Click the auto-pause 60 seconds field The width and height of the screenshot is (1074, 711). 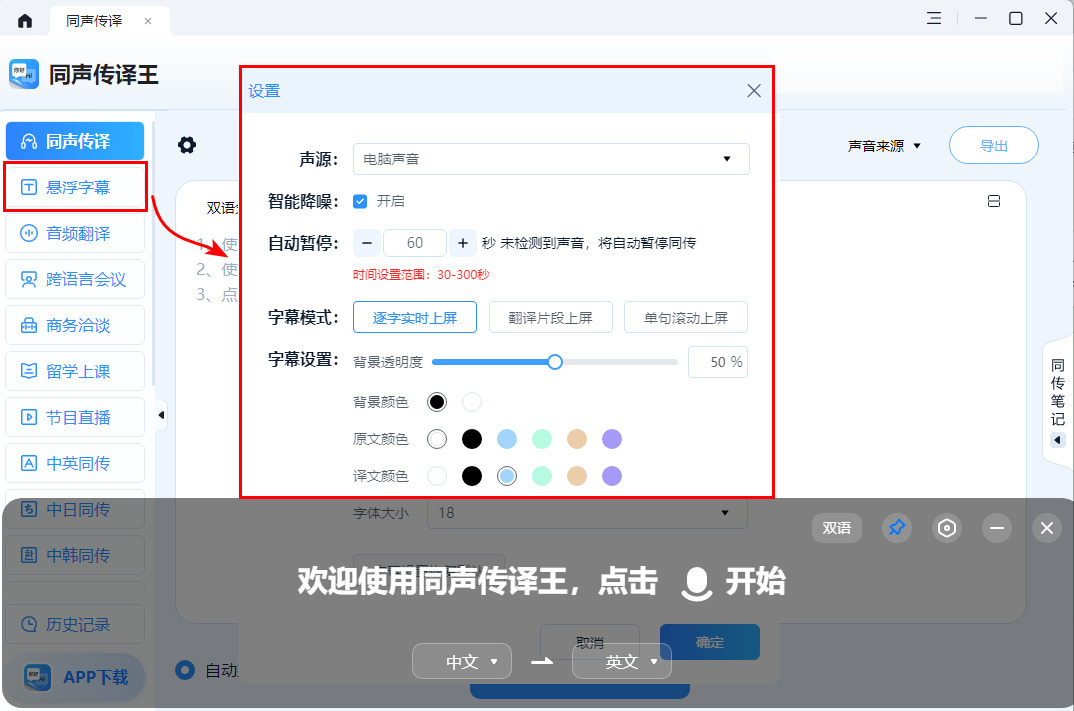point(415,243)
